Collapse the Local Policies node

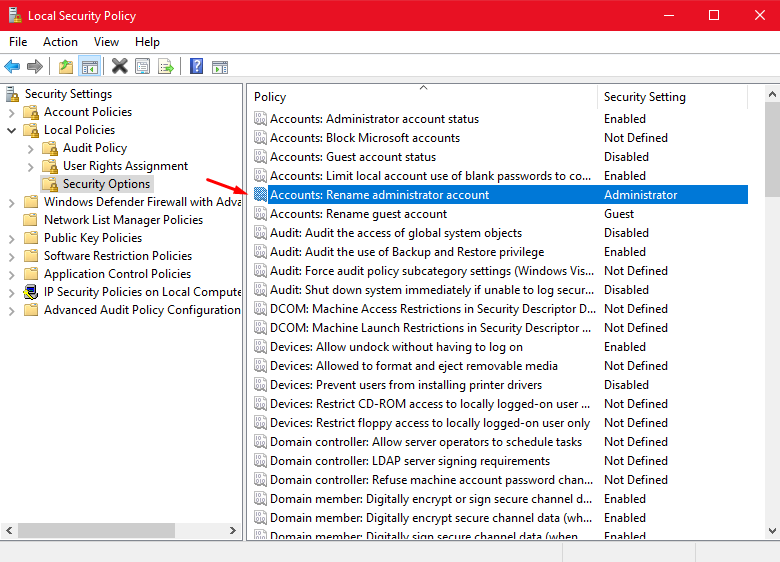pos(11,131)
